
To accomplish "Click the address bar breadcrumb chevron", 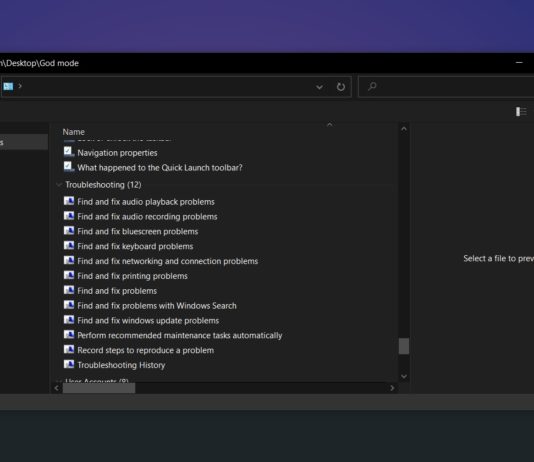I will coord(20,86).
